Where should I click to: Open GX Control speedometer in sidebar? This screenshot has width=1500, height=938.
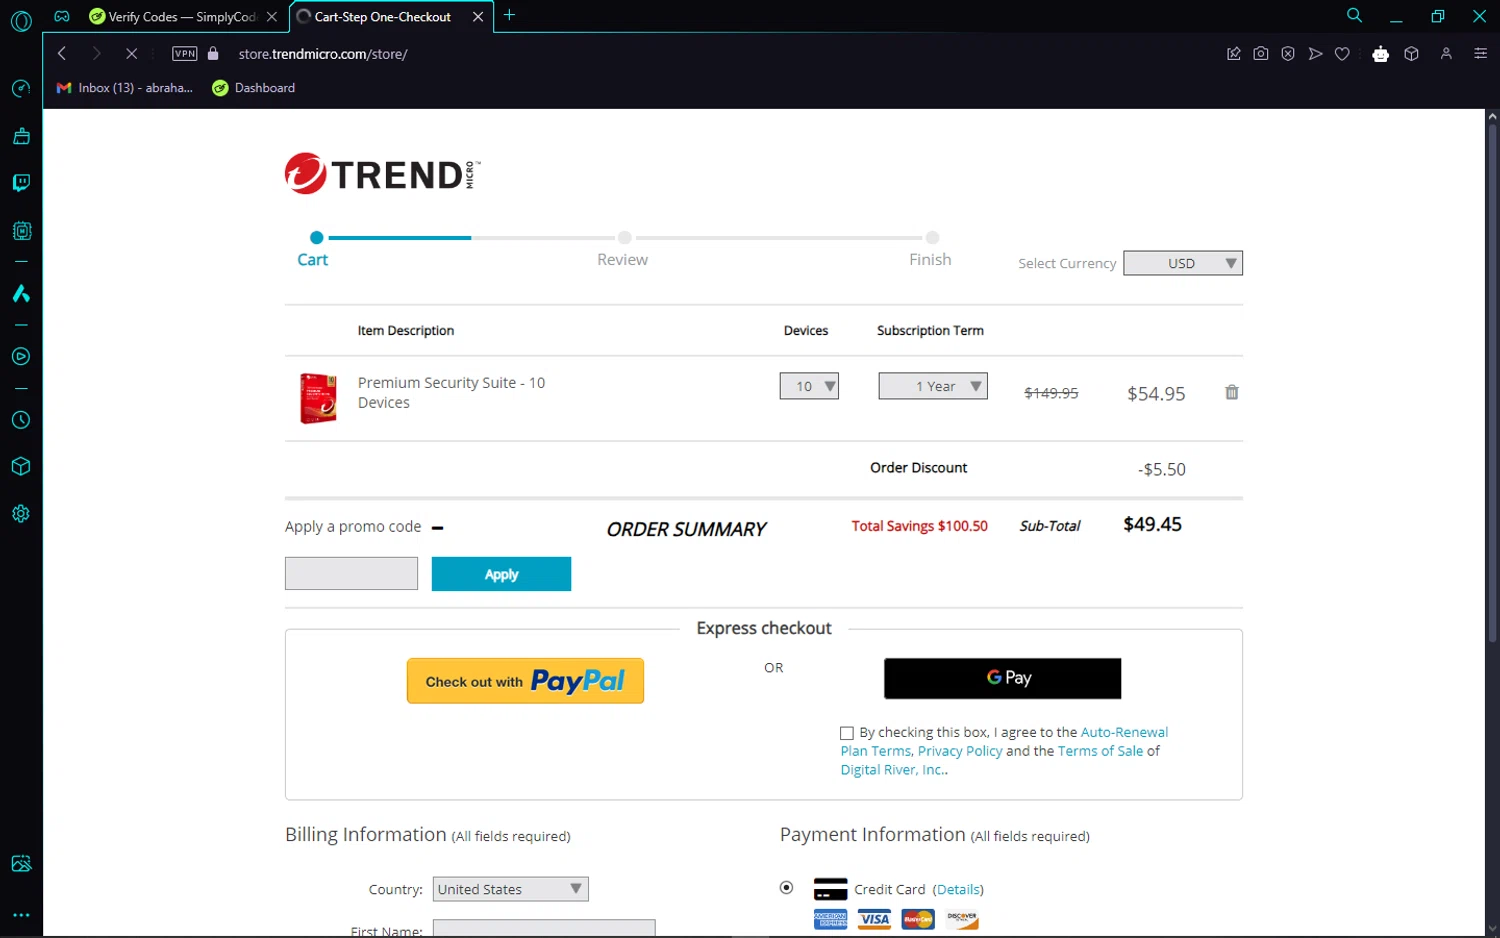tap(21, 89)
